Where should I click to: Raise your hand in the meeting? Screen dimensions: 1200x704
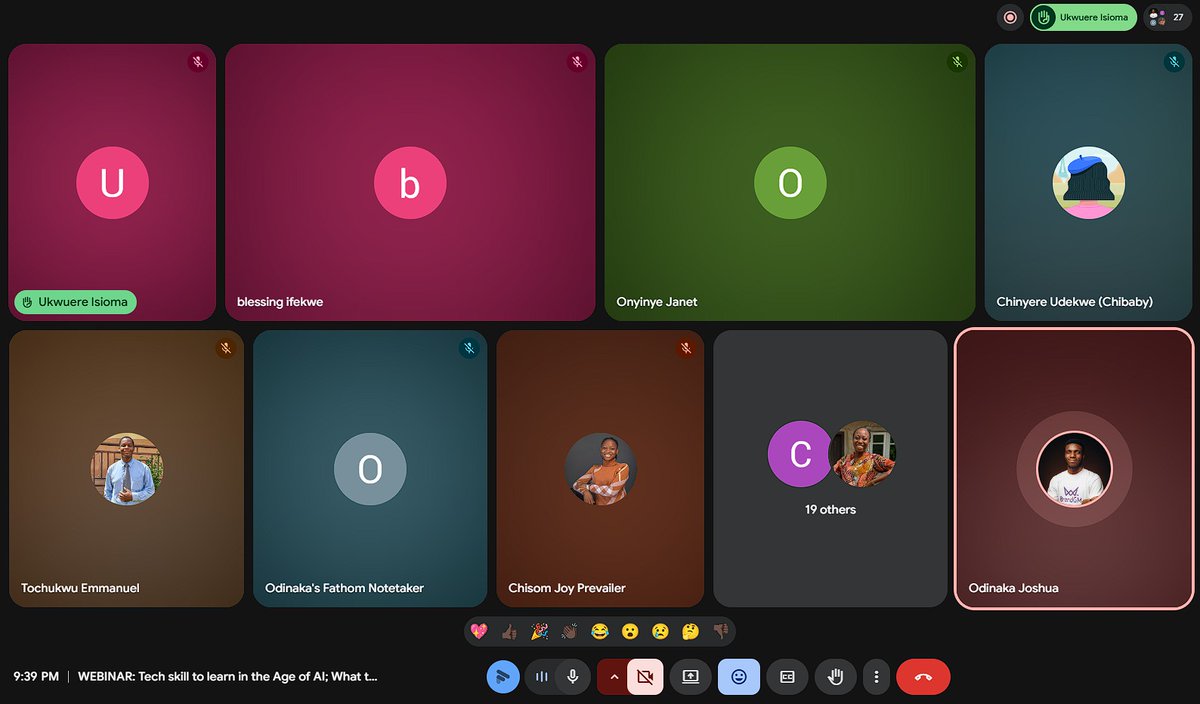pyautogui.click(x=836, y=677)
